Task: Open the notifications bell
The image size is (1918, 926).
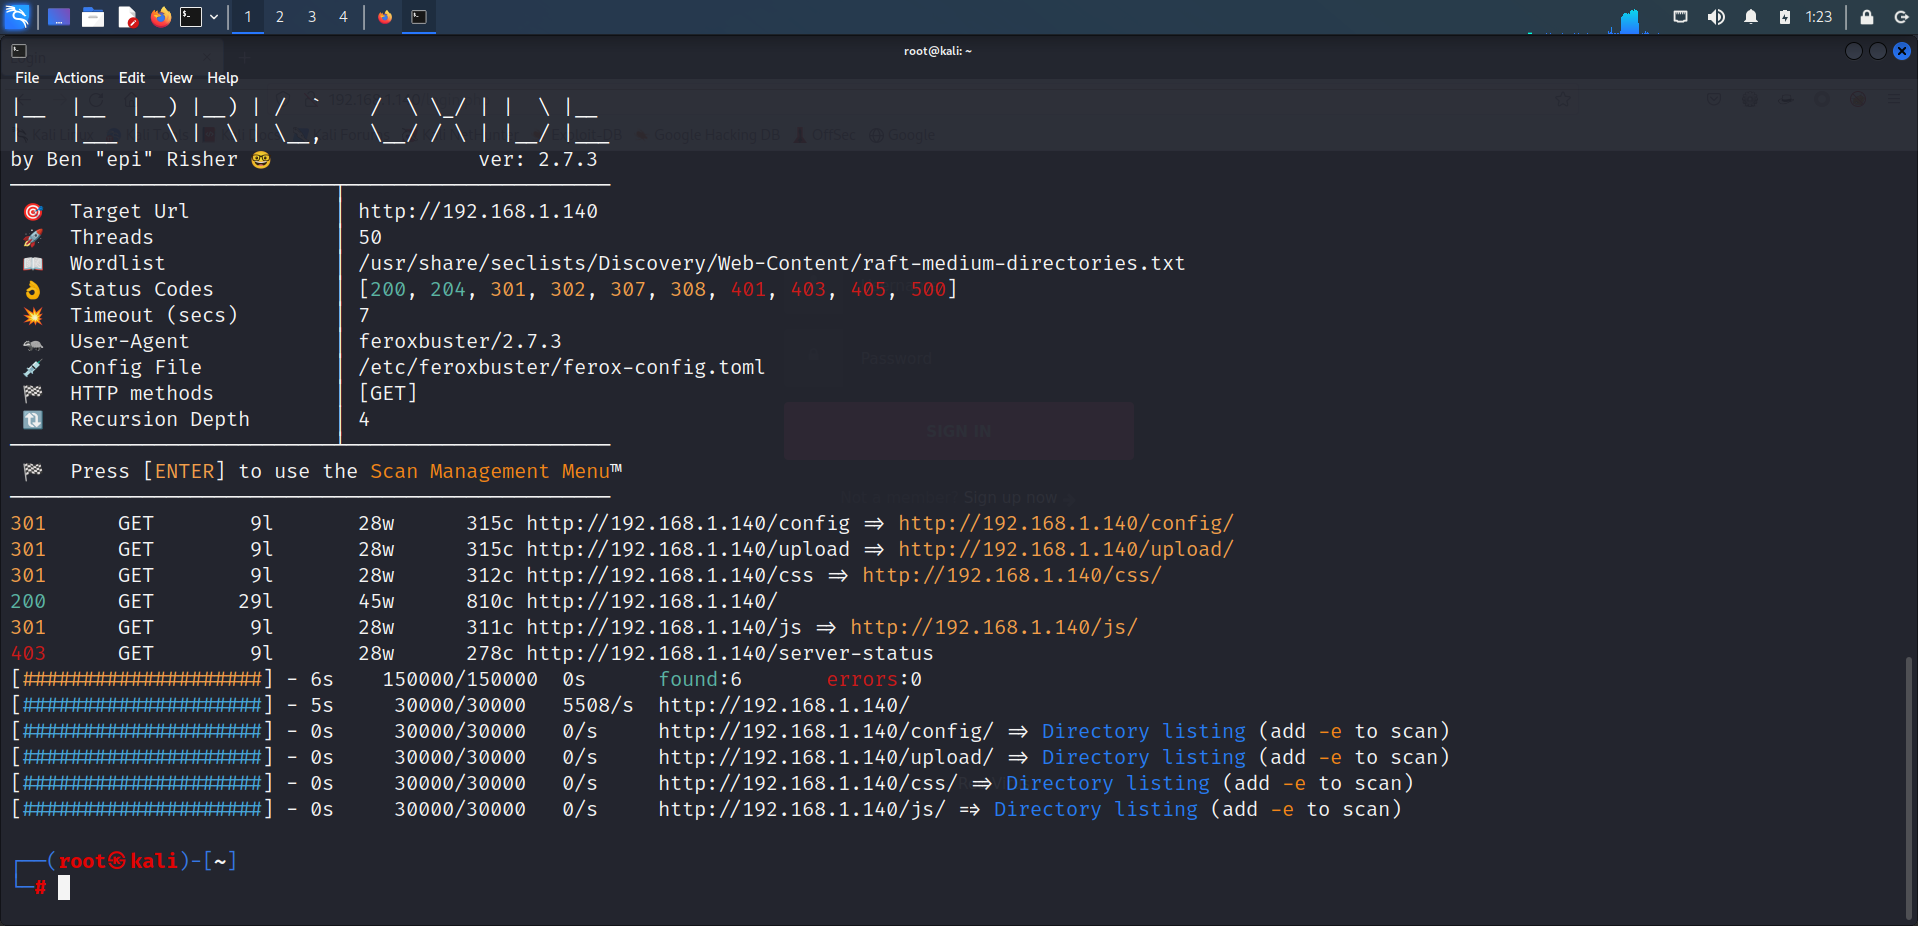Action: 1751,17
